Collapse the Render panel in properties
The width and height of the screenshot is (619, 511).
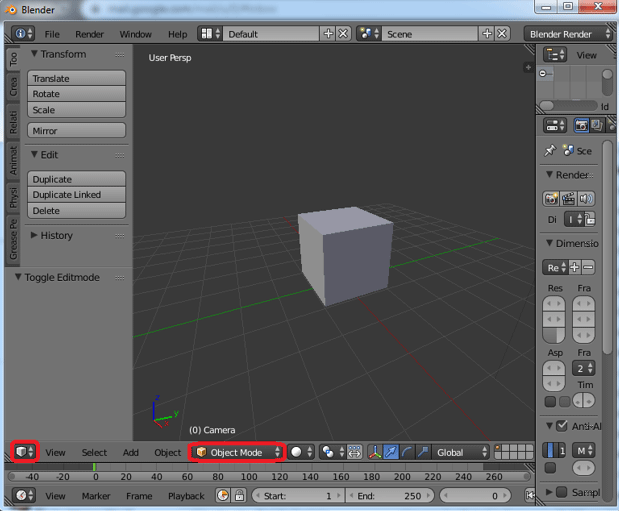pyautogui.click(x=550, y=174)
